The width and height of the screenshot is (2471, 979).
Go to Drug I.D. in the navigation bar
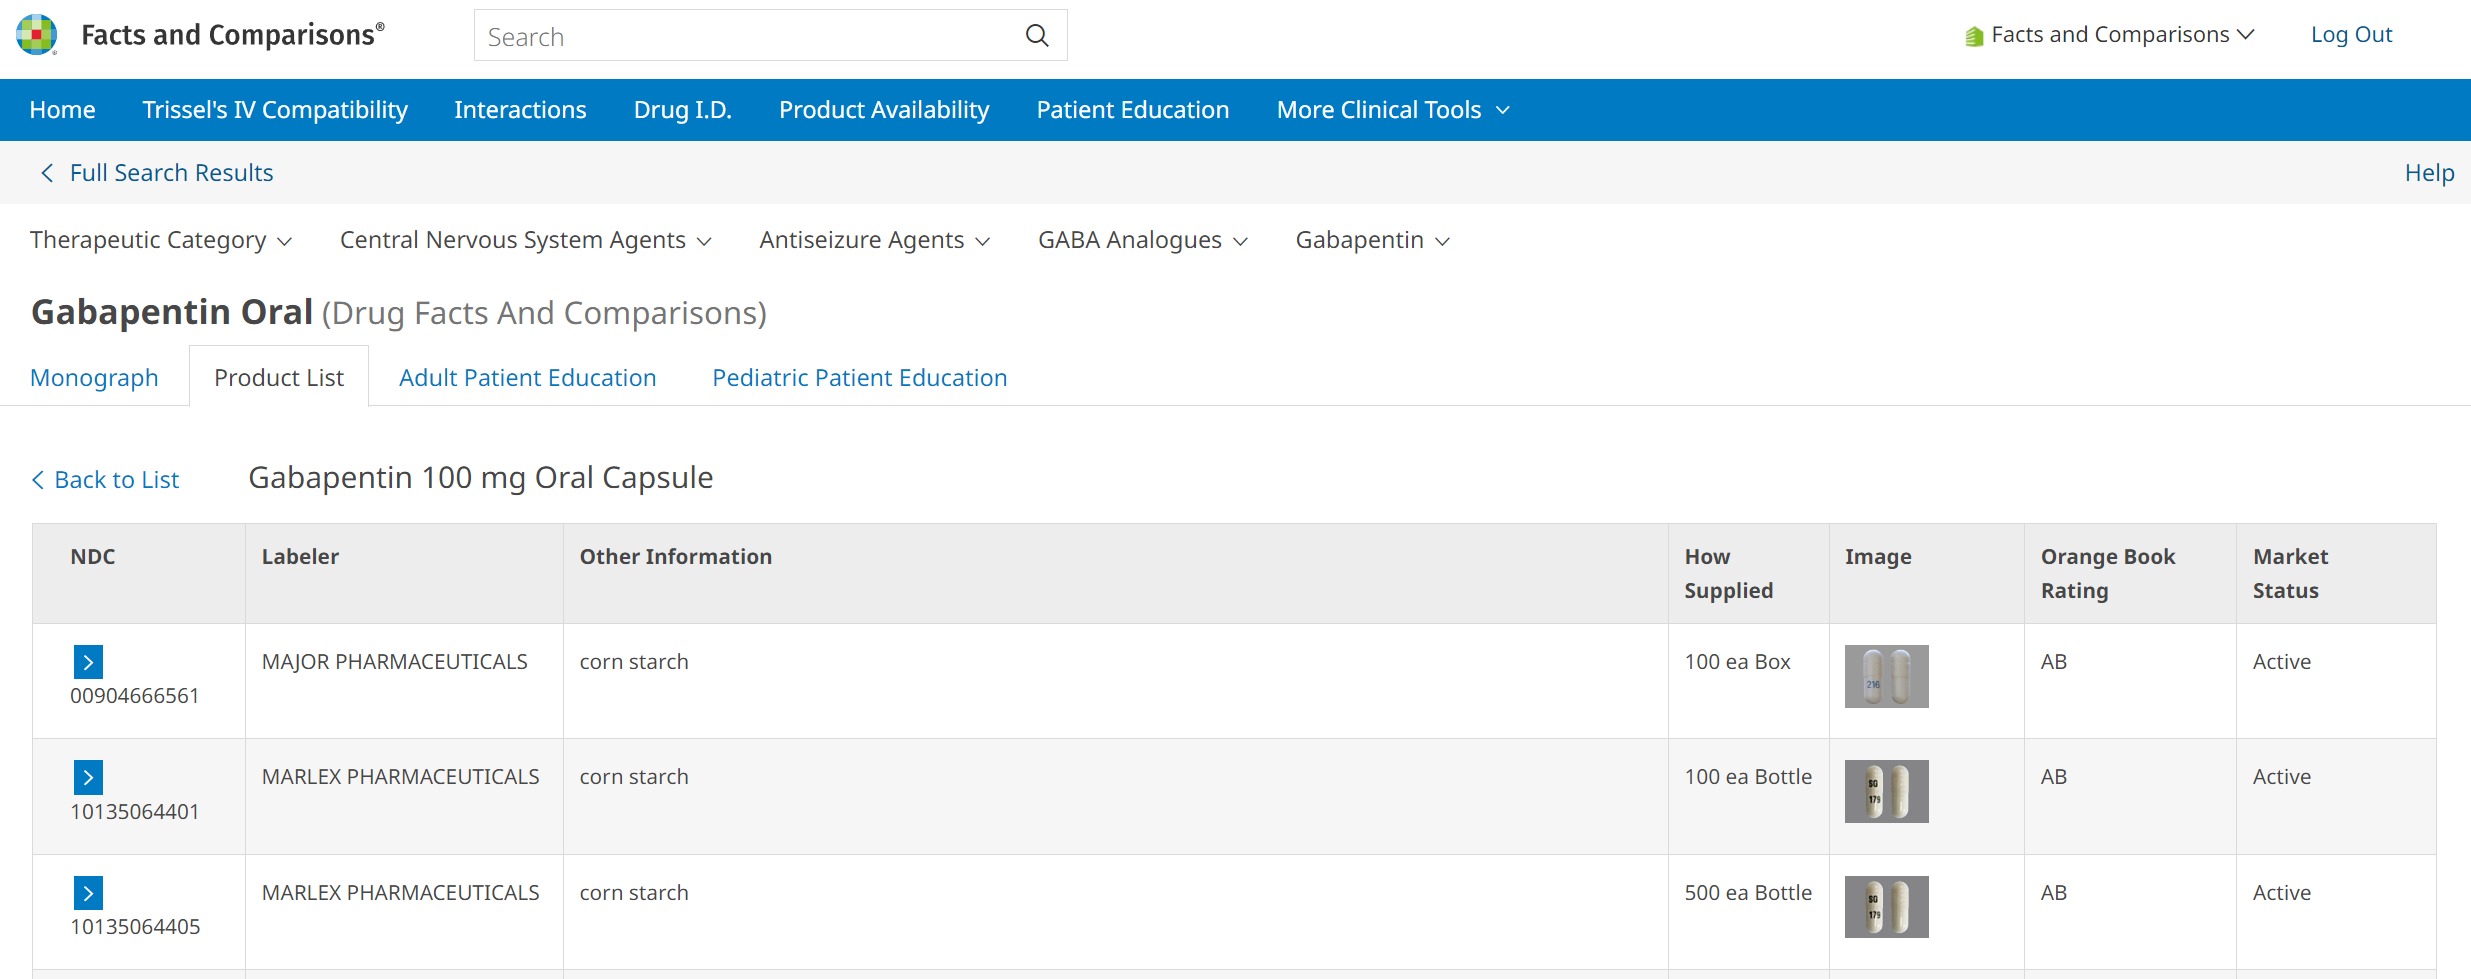pyautogui.click(x=682, y=110)
